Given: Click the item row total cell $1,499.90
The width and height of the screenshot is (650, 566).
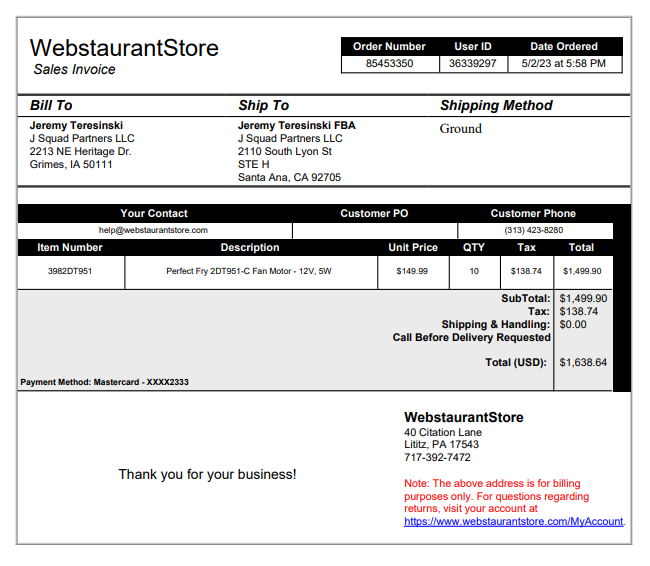Looking at the screenshot, I should click(x=583, y=271).
